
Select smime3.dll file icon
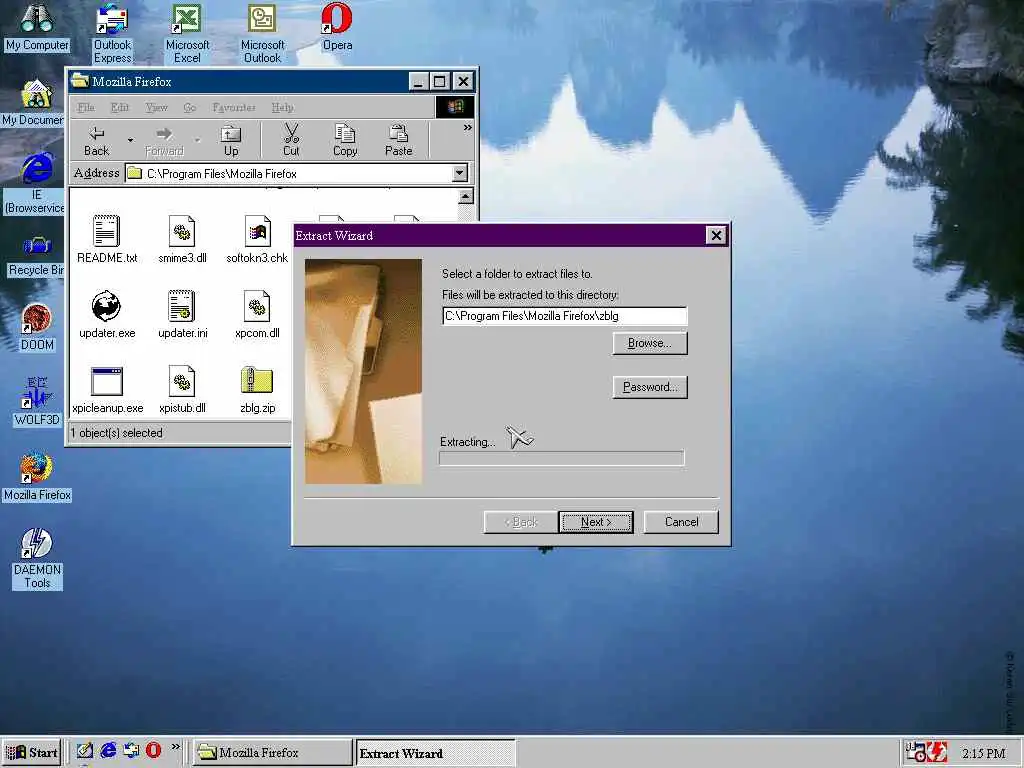(x=182, y=238)
